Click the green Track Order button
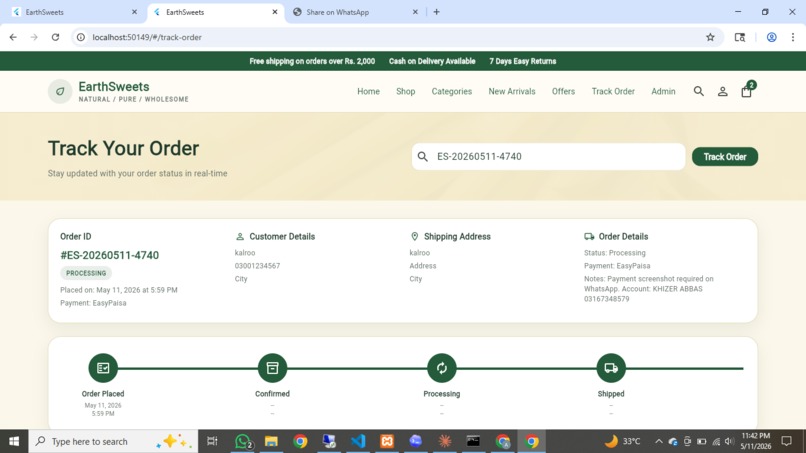 click(x=725, y=157)
